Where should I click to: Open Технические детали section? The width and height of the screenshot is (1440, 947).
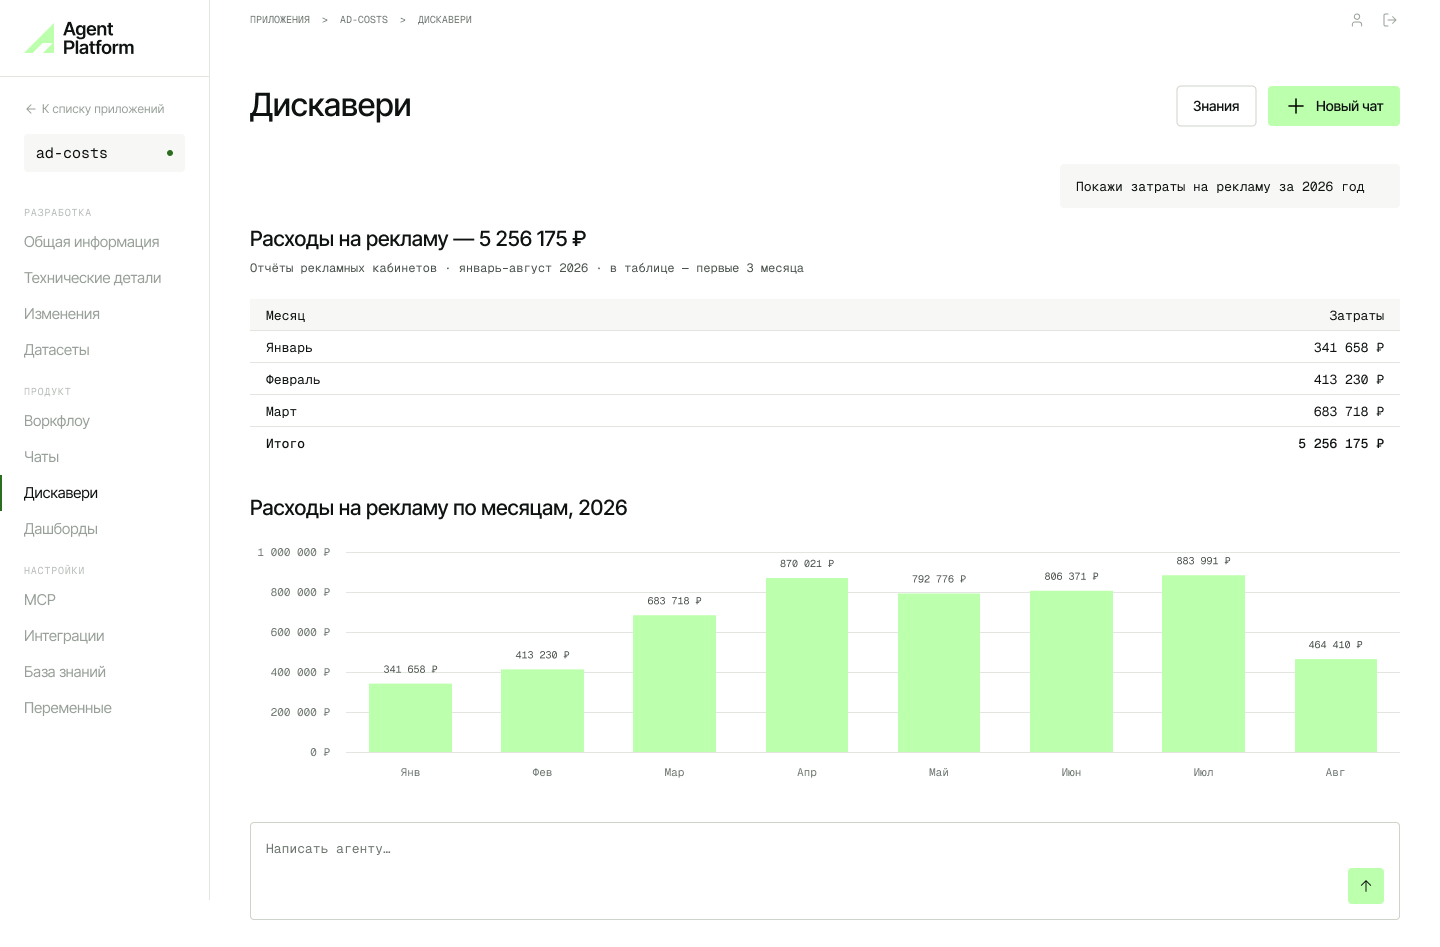tap(93, 278)
